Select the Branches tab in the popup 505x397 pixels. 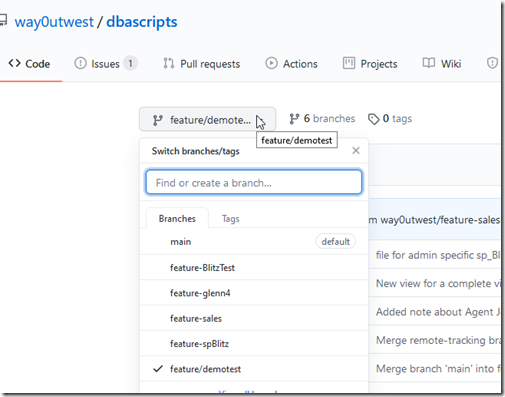click(177, 219)
